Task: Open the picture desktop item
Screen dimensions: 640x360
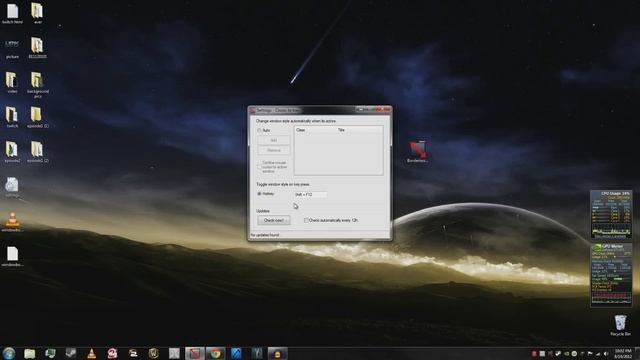Action: 12,48
